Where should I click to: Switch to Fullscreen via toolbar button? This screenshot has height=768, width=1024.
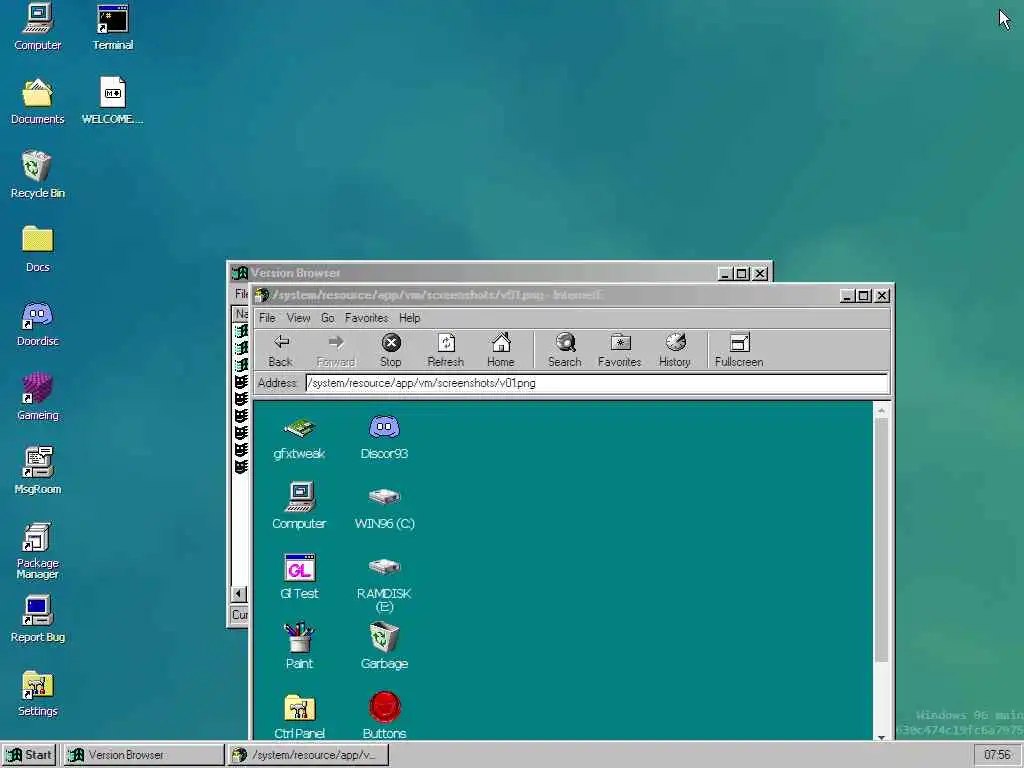click(739, 350)
